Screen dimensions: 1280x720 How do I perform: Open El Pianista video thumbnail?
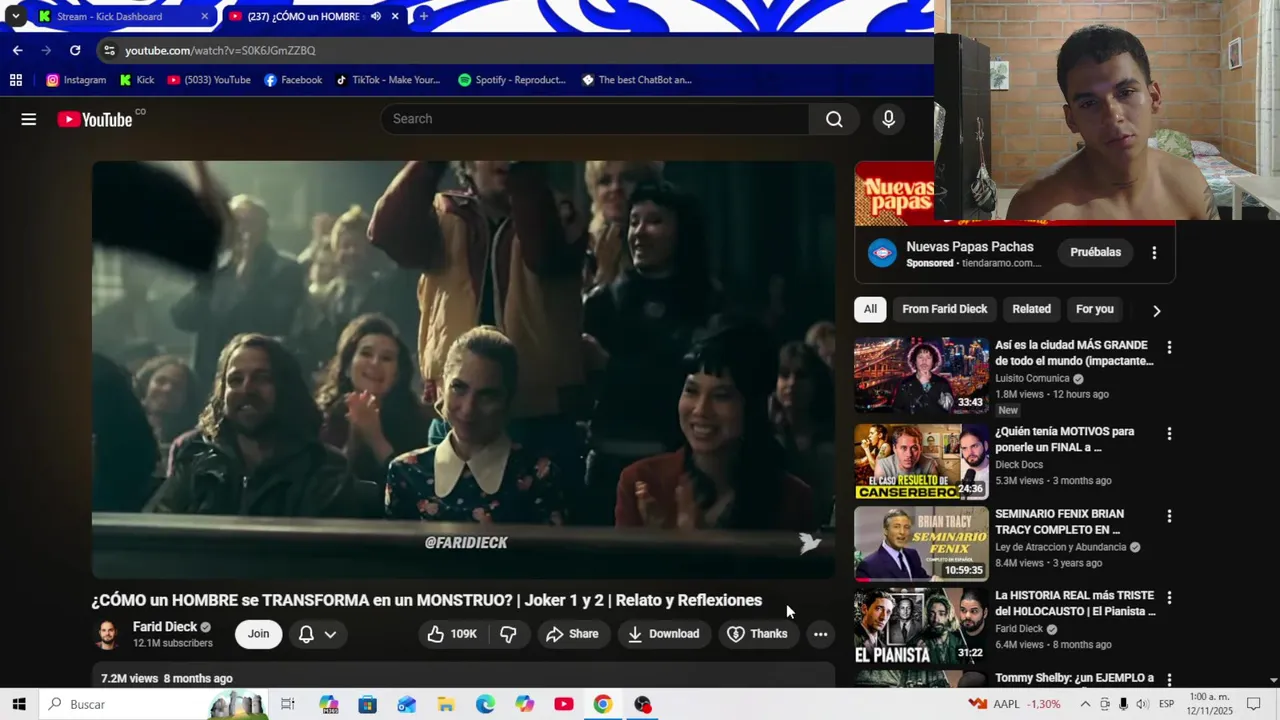pyautogui.click(x=921, y=626)
